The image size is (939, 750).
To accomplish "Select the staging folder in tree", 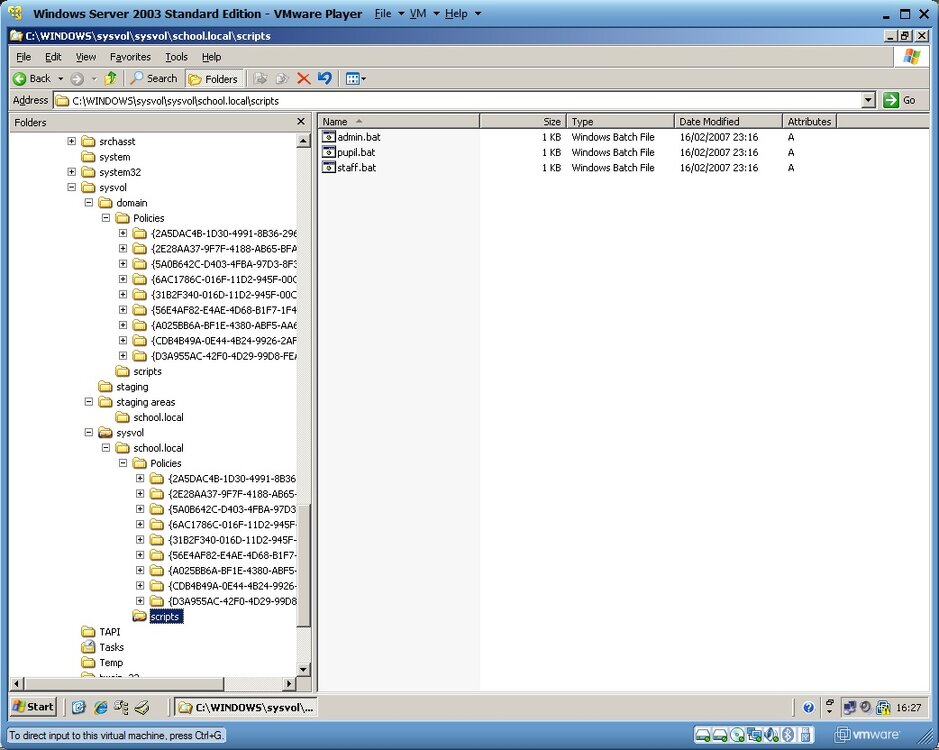I will 123,387.
